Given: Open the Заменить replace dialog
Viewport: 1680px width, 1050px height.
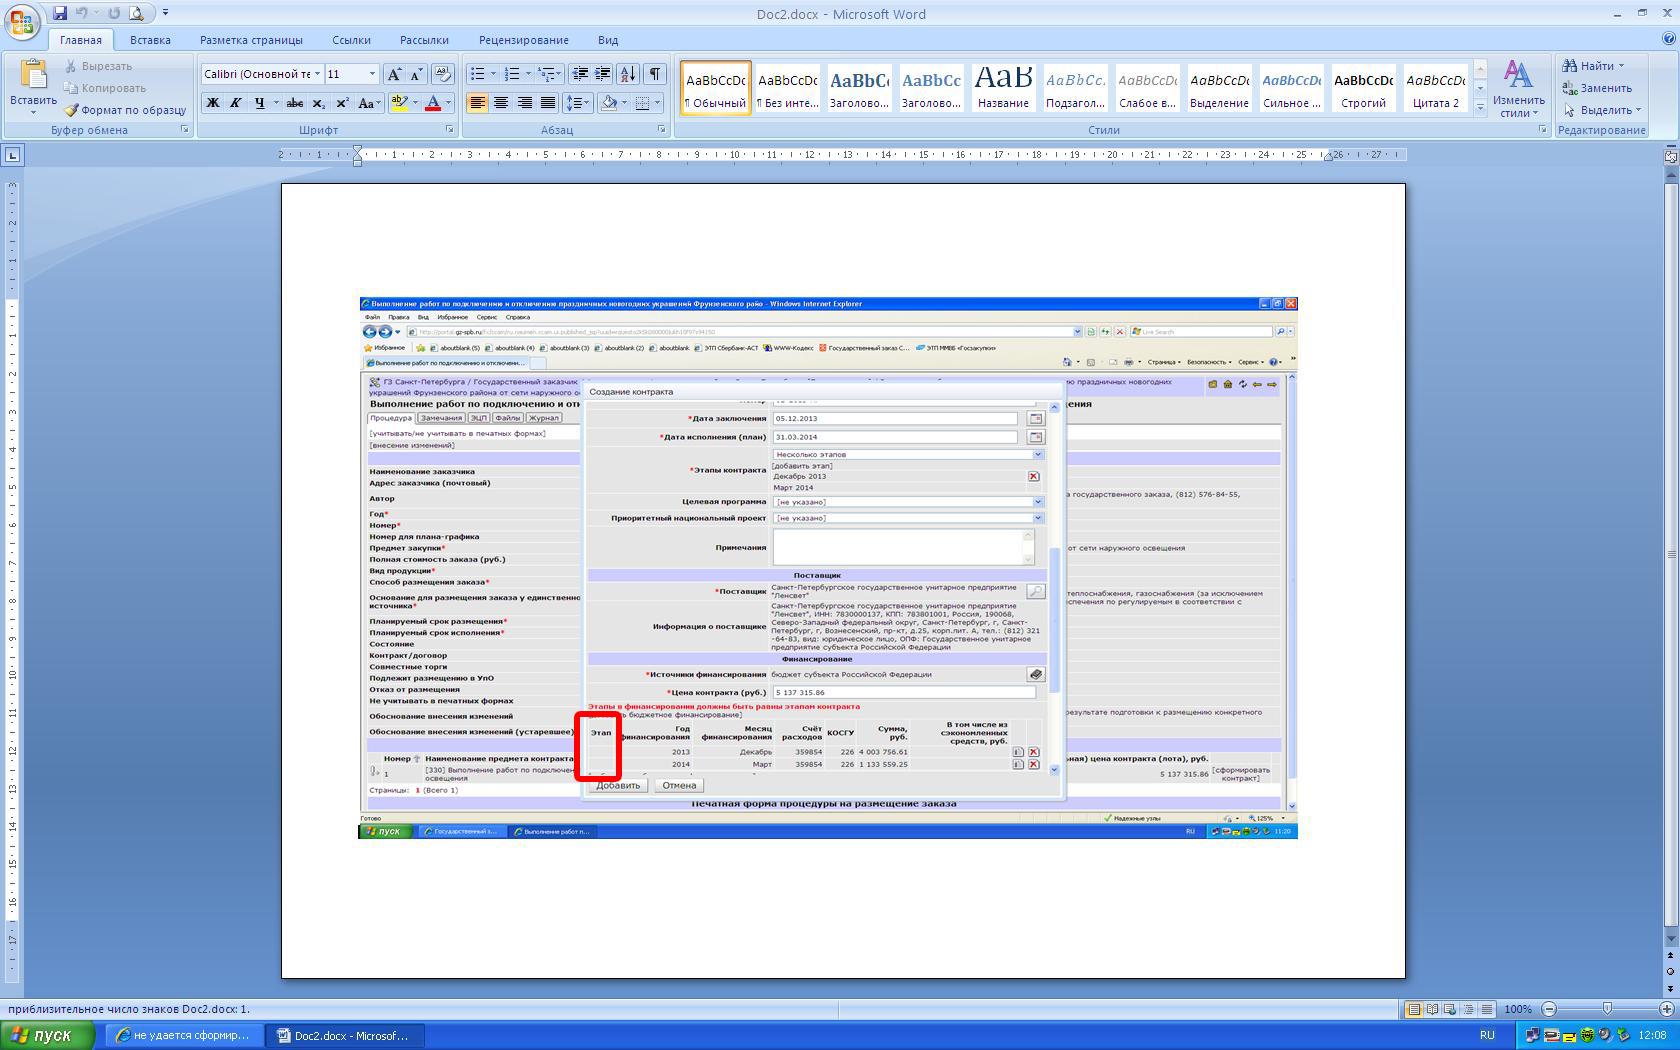Looking at the screenshot, I should click(1598, 88).
